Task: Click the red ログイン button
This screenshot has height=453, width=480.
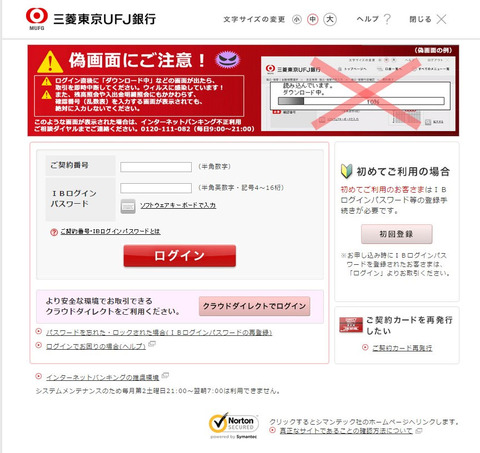Action: [x=180, y=256]
